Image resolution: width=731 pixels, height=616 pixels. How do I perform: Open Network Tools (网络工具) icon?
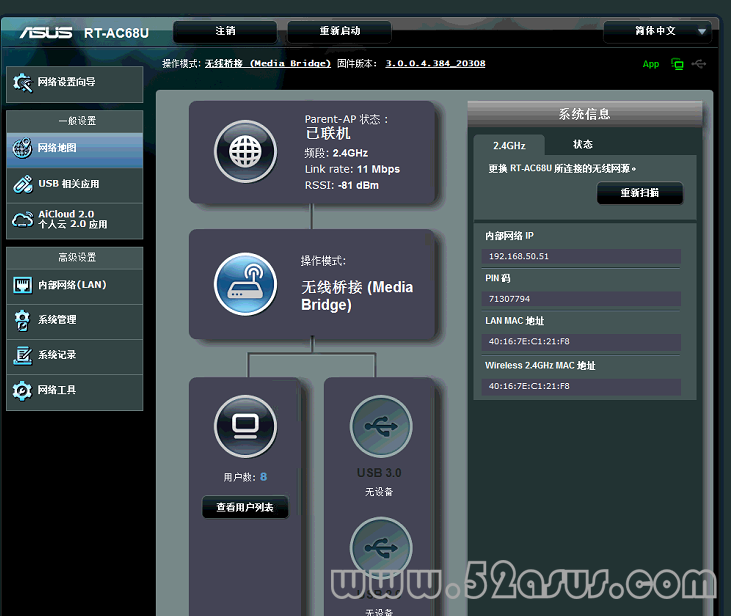[22, 390]
